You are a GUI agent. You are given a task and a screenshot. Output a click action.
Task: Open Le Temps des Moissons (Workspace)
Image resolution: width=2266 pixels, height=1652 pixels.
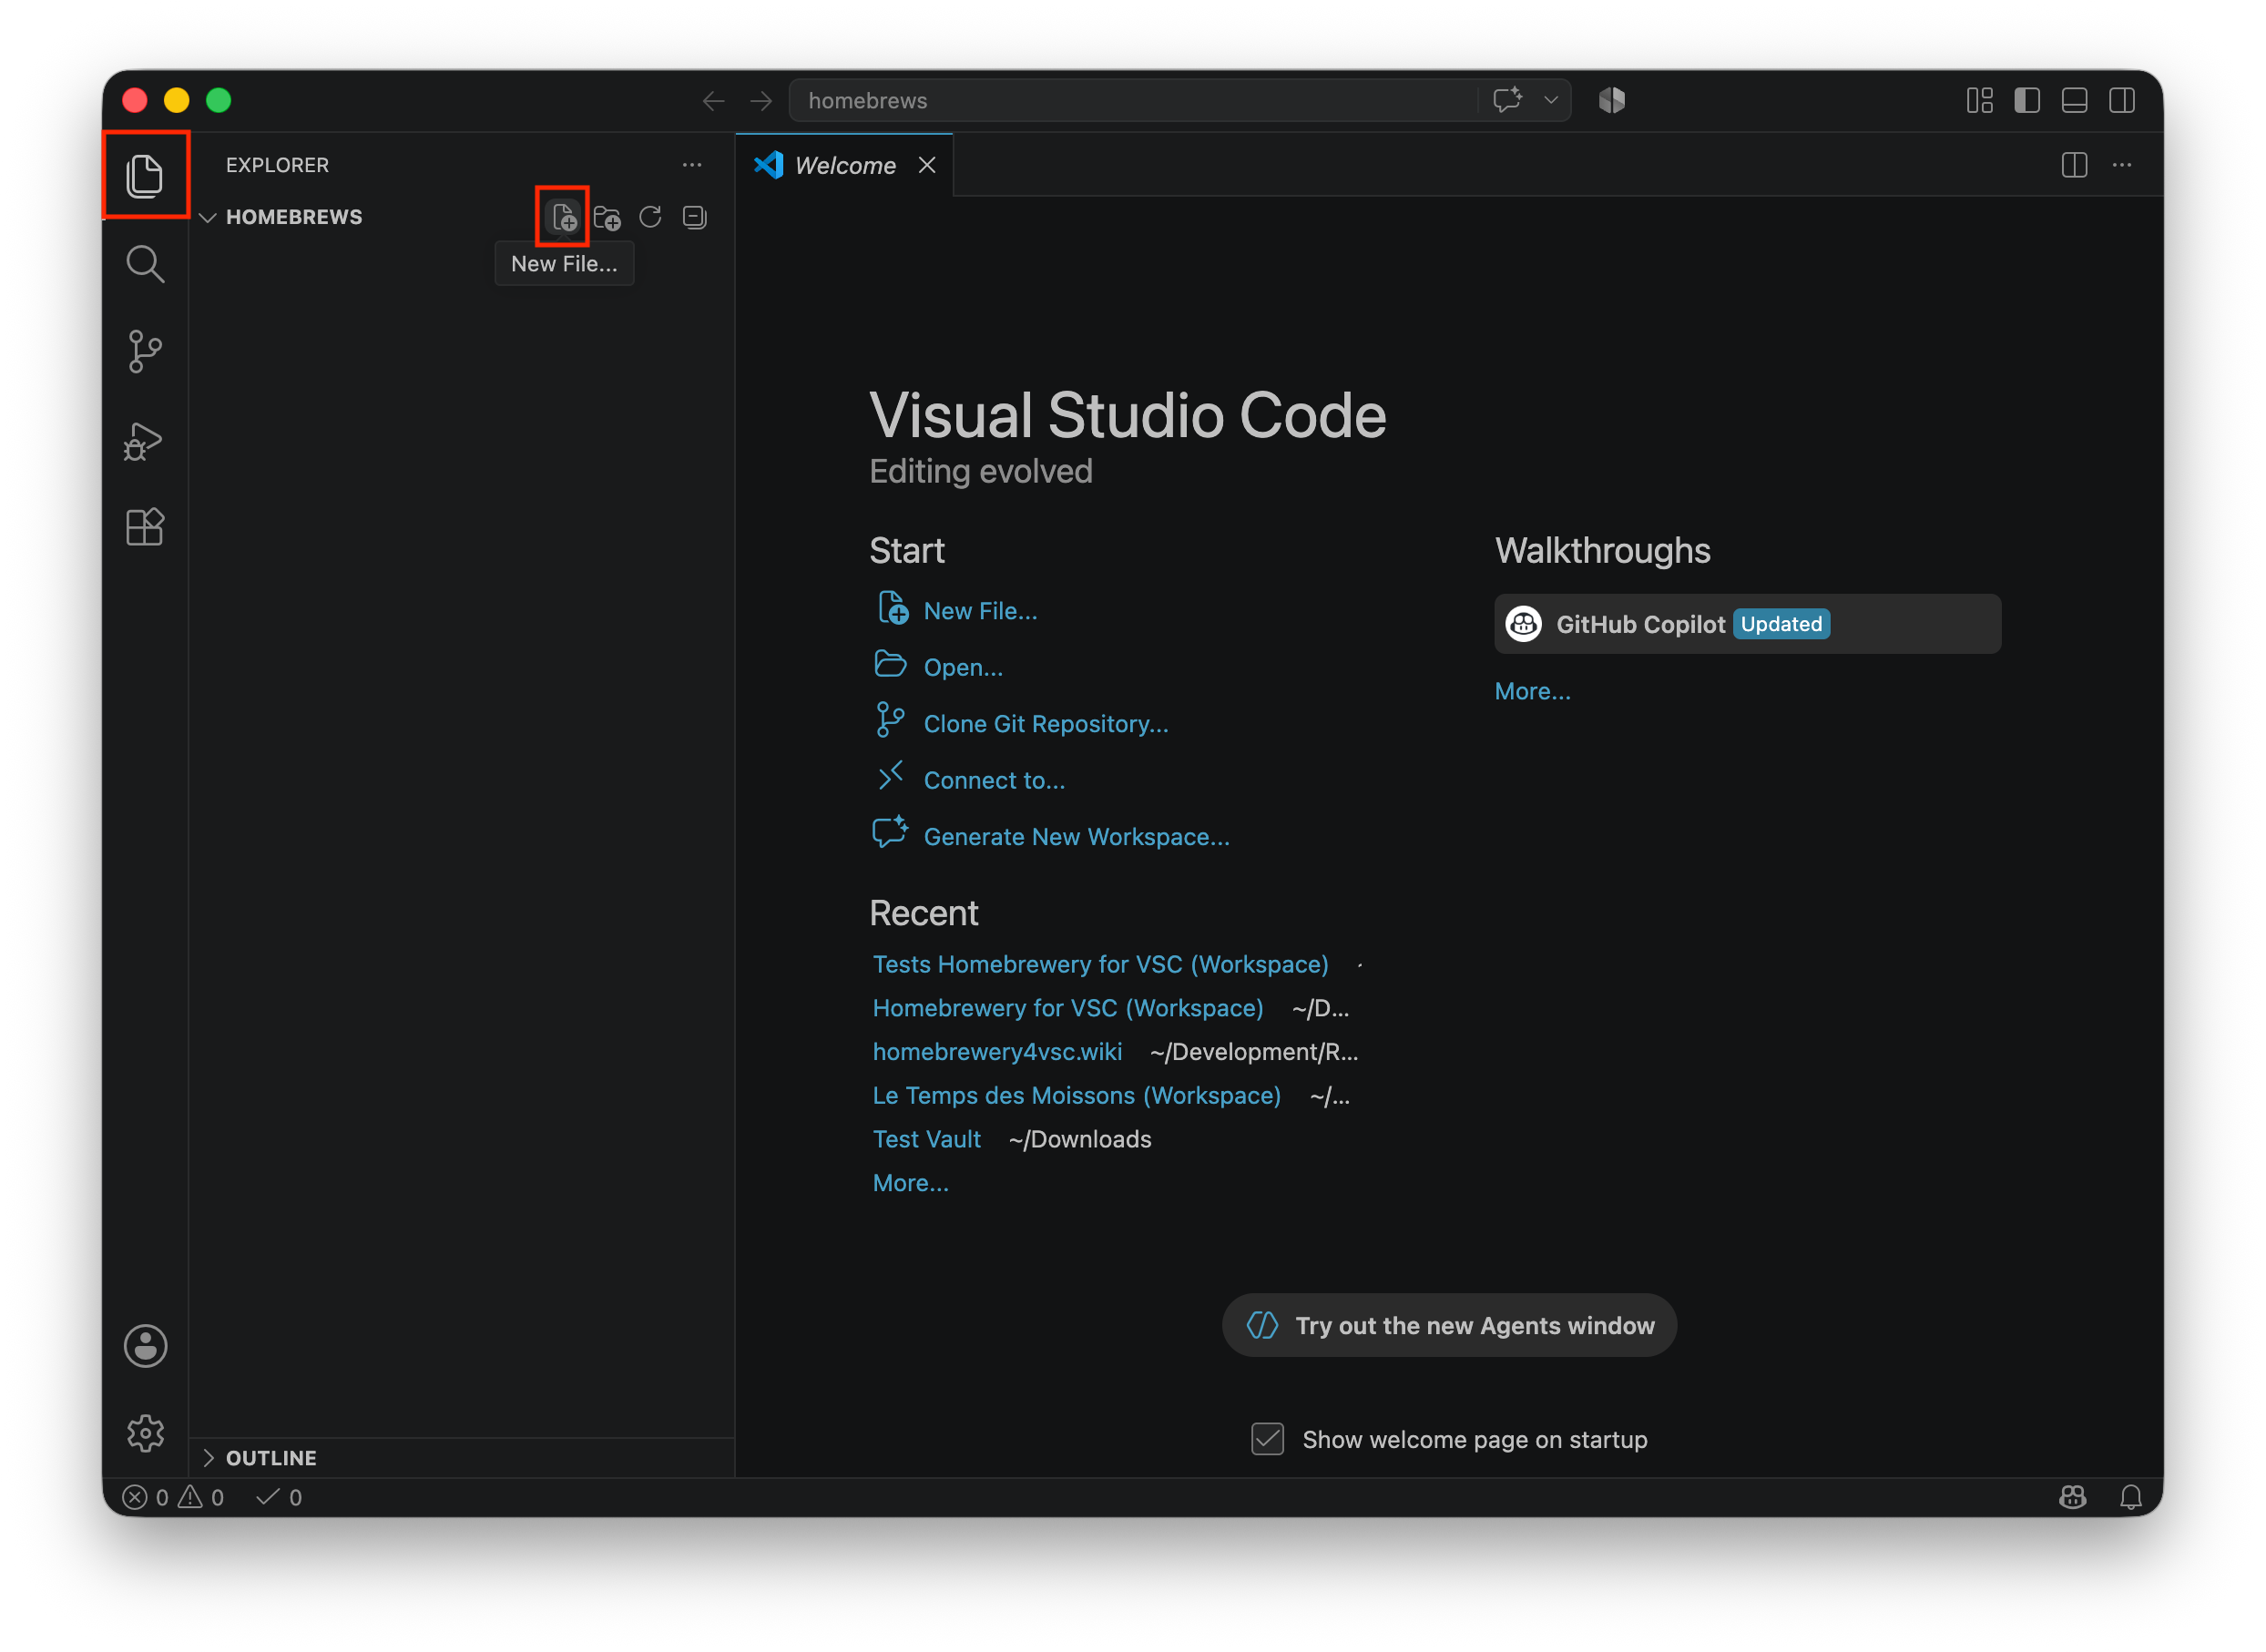[1076, 1096]
